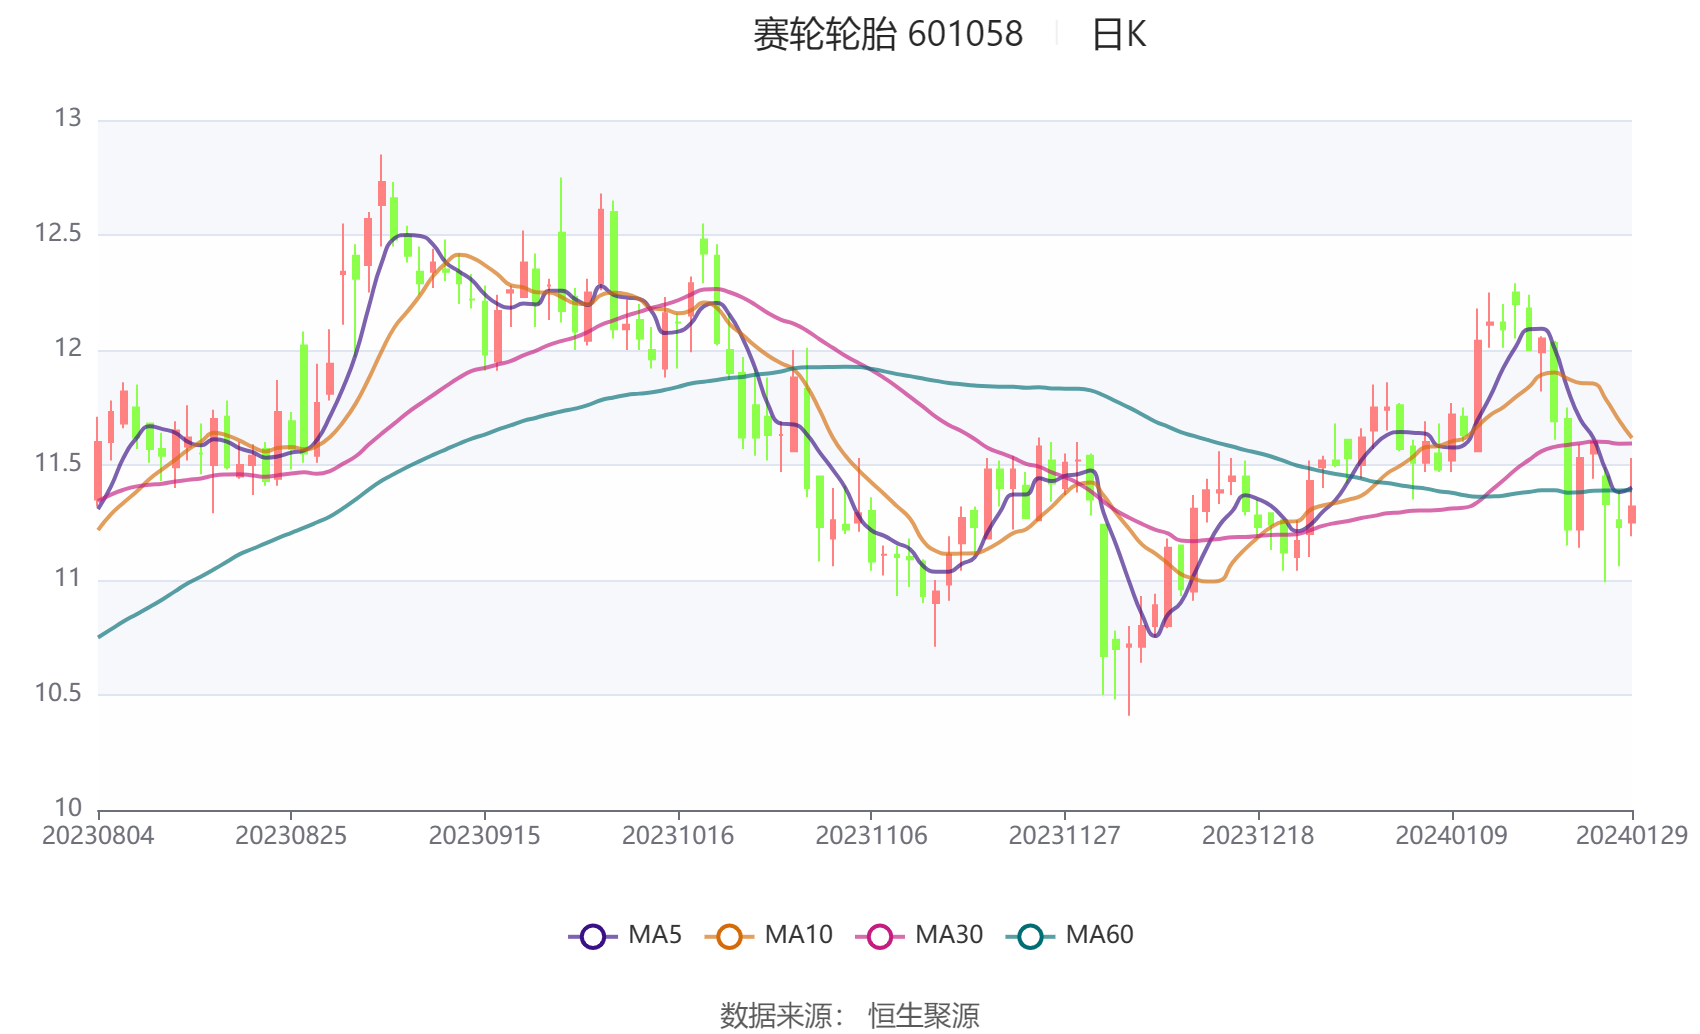
Task: Click the 20240129 x-axis date label
Action: click(1632, 835)
